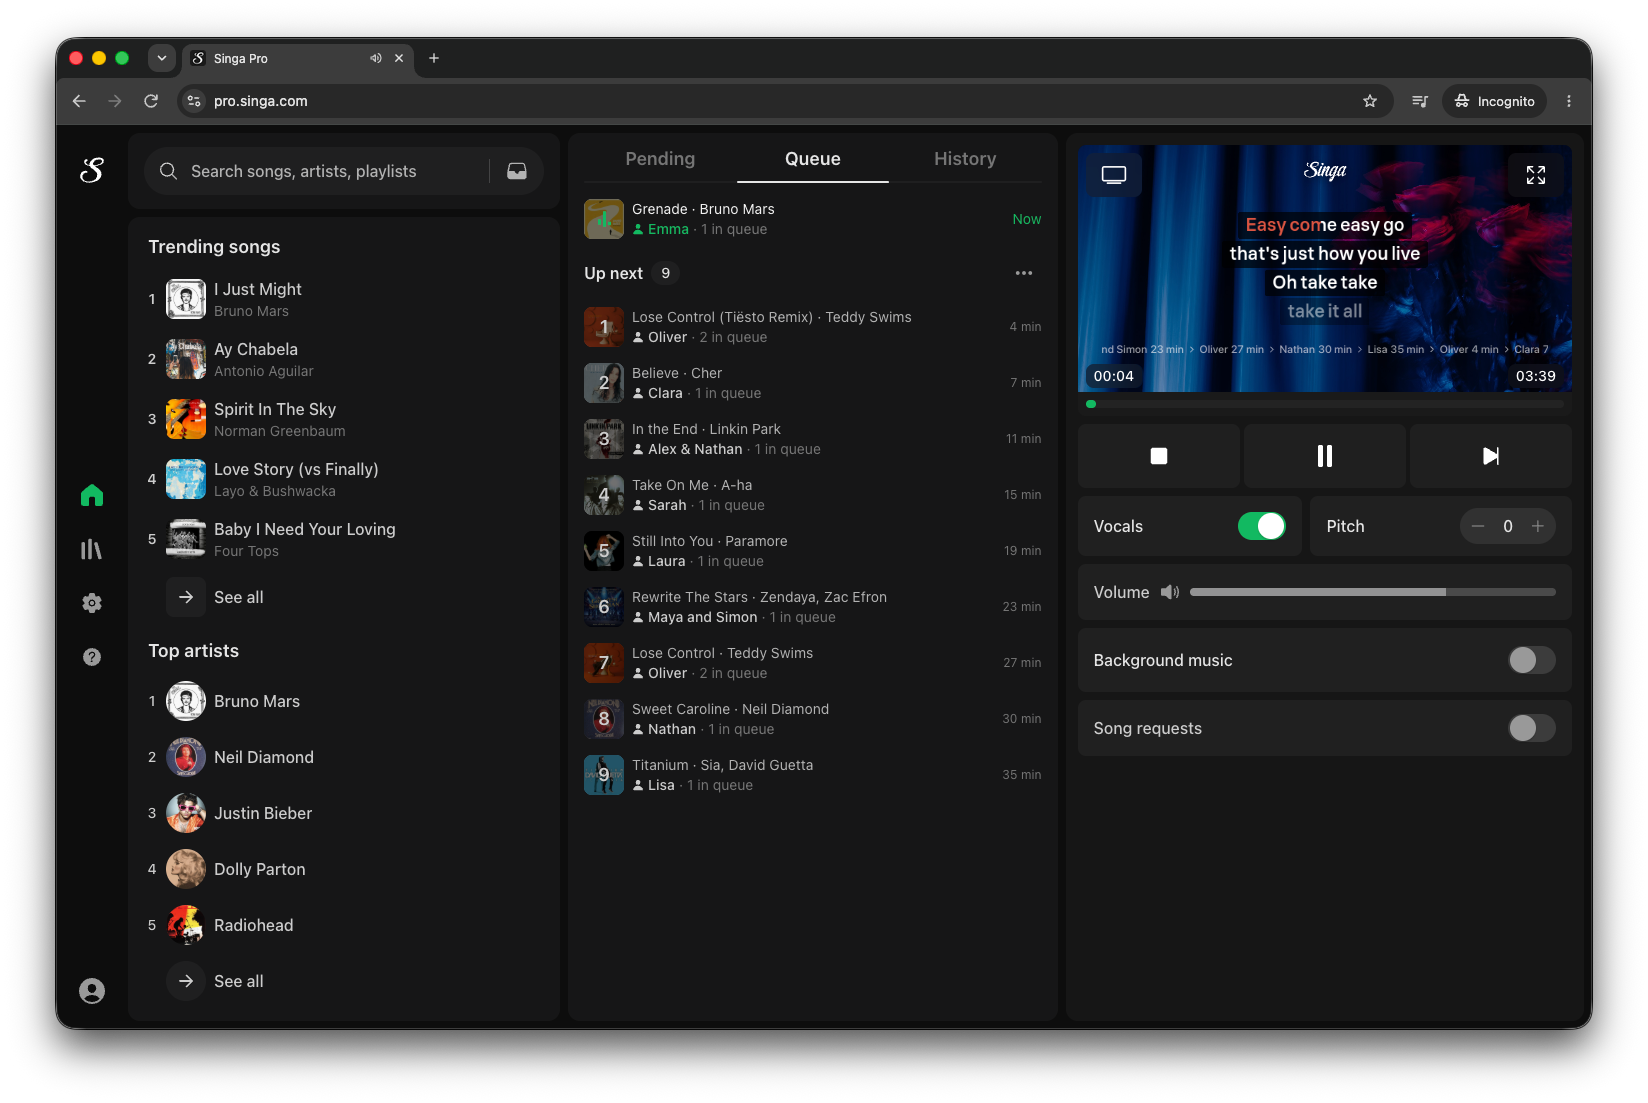Image resolution: width=1648 pixels, height=1103 pixels.
Task: Select the Queue tab
Action: point(813,159)
